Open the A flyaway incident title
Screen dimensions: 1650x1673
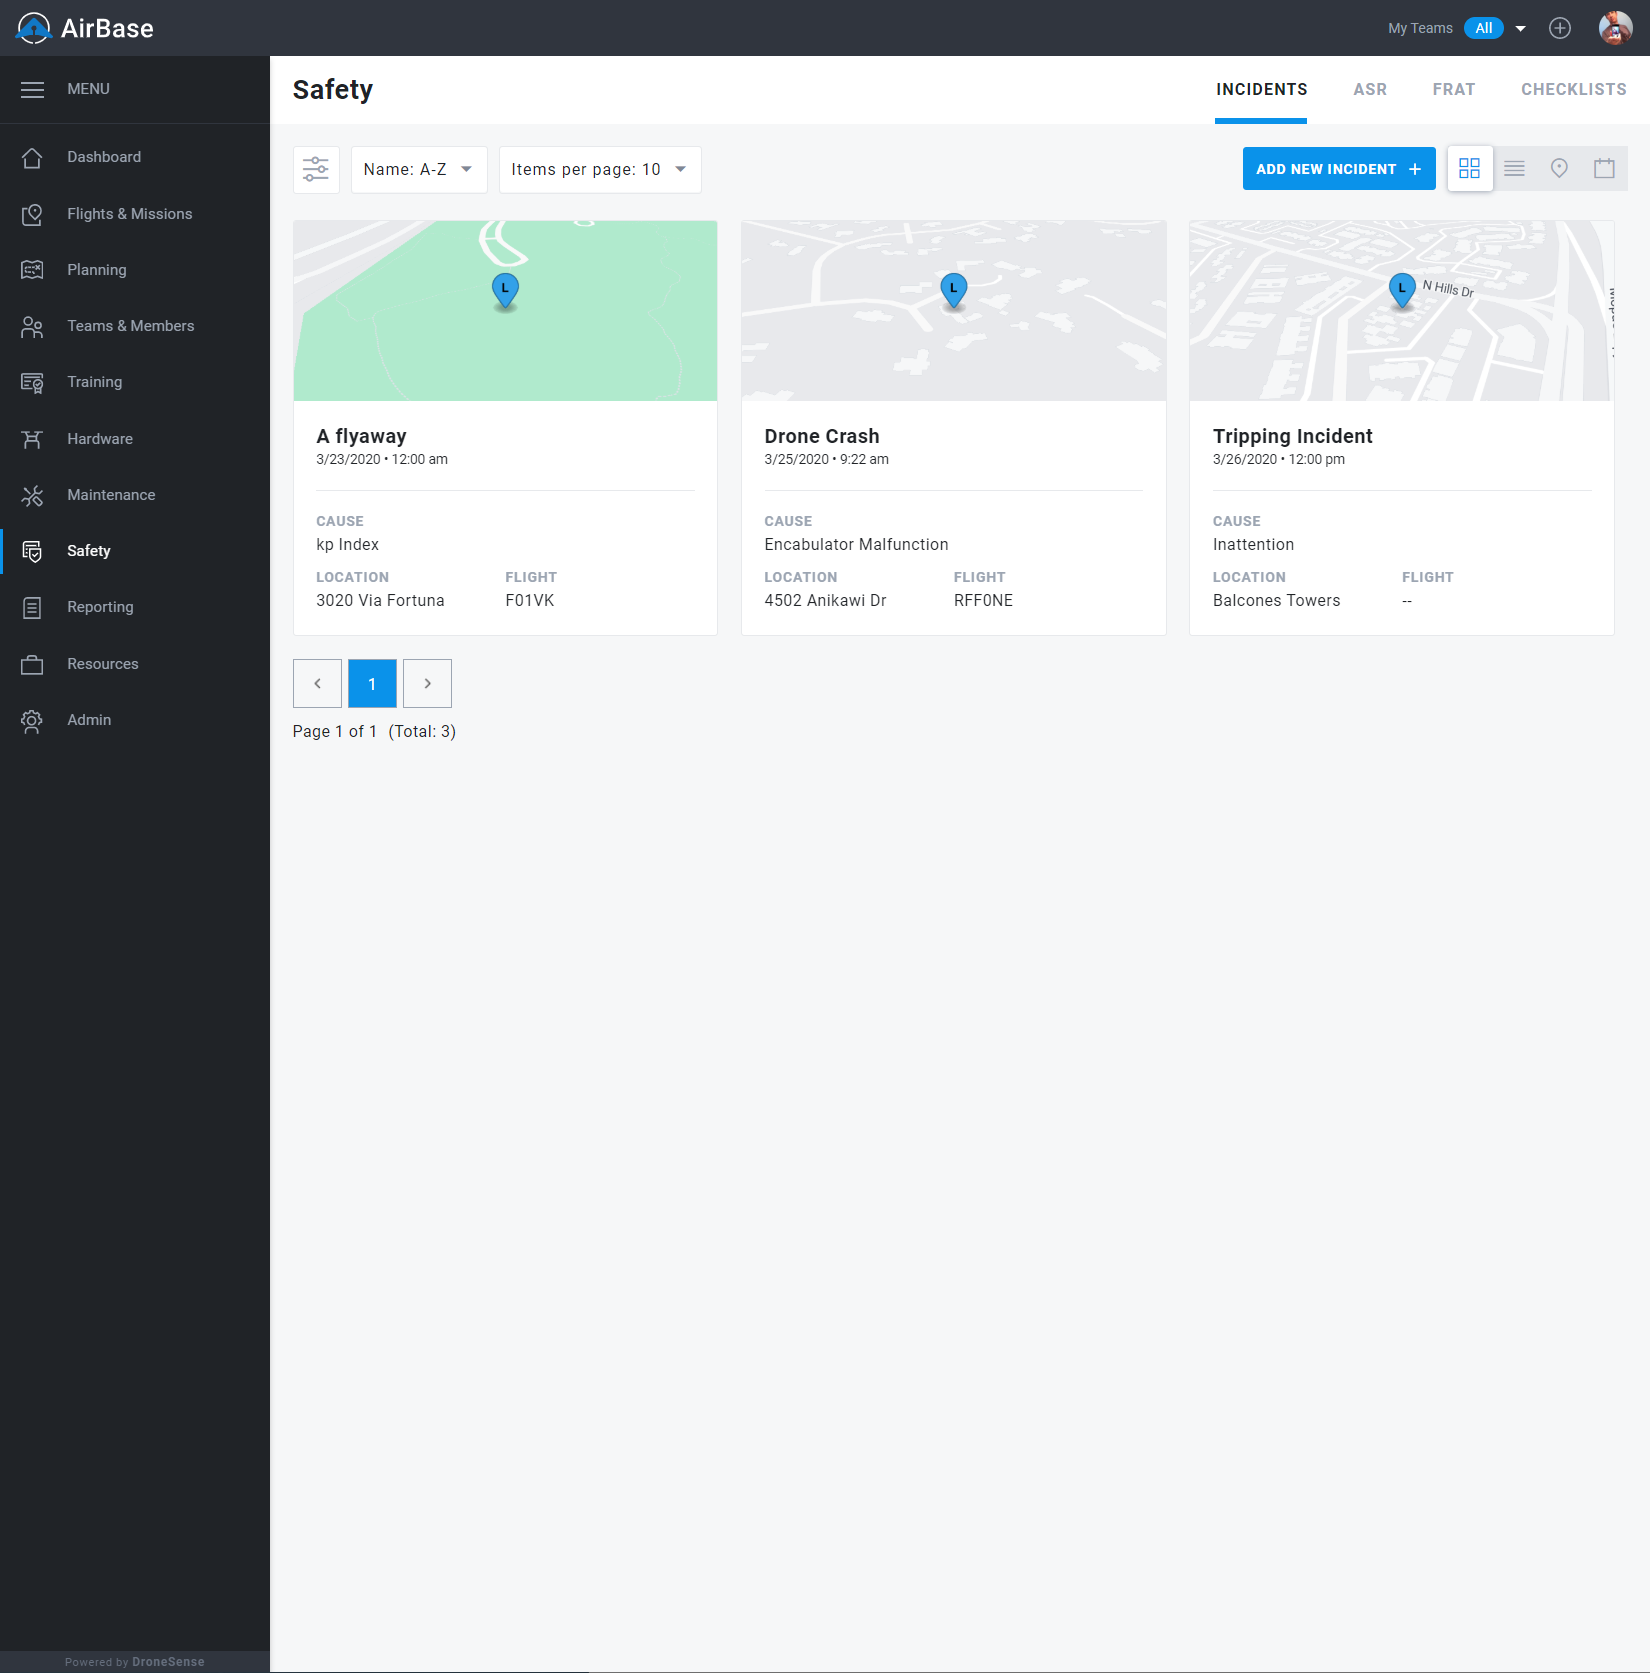[361, 436]
